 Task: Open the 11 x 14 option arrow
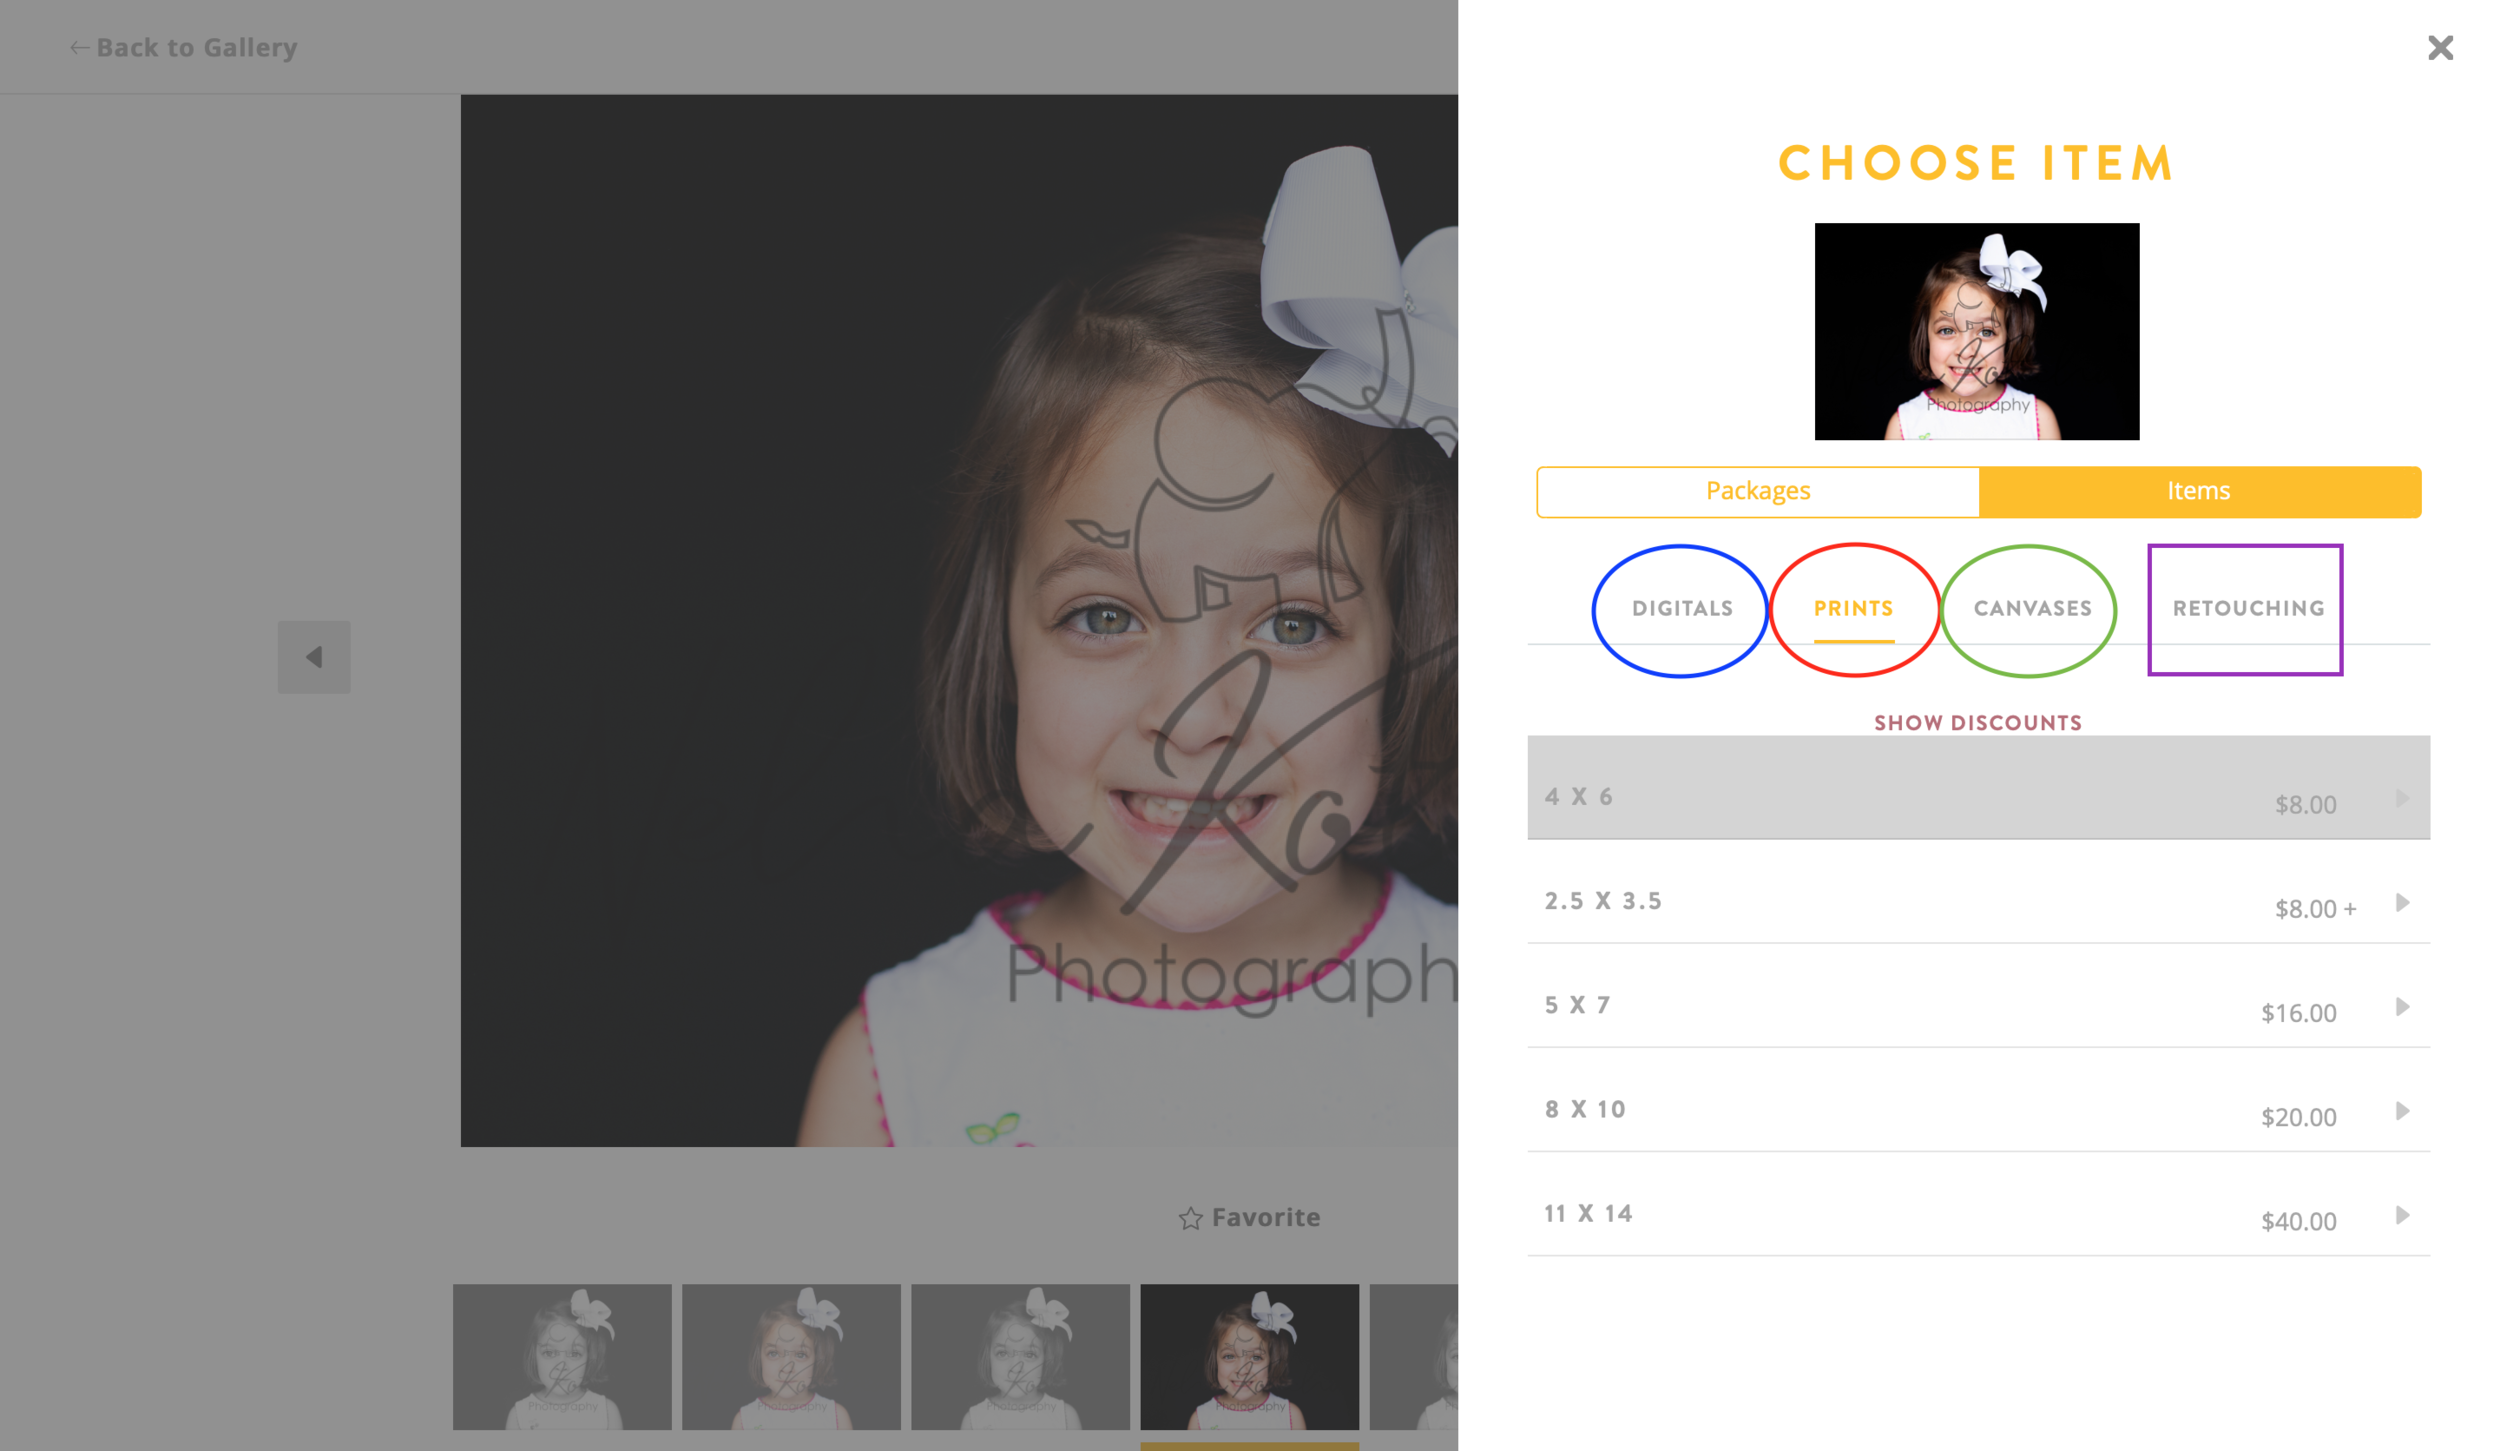pos(2402,1214)
